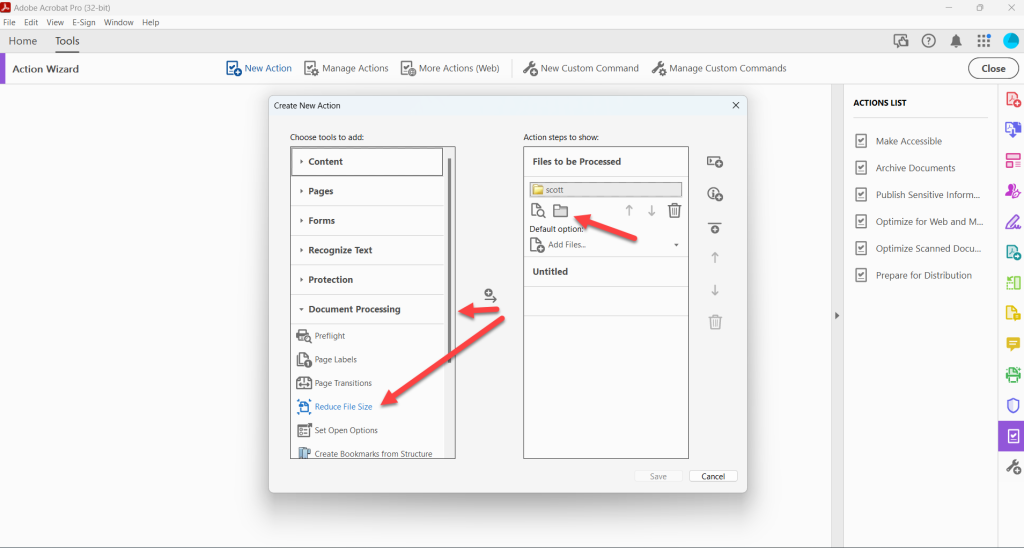
Task: Move the selected action step up
Action: click(715, 258)
